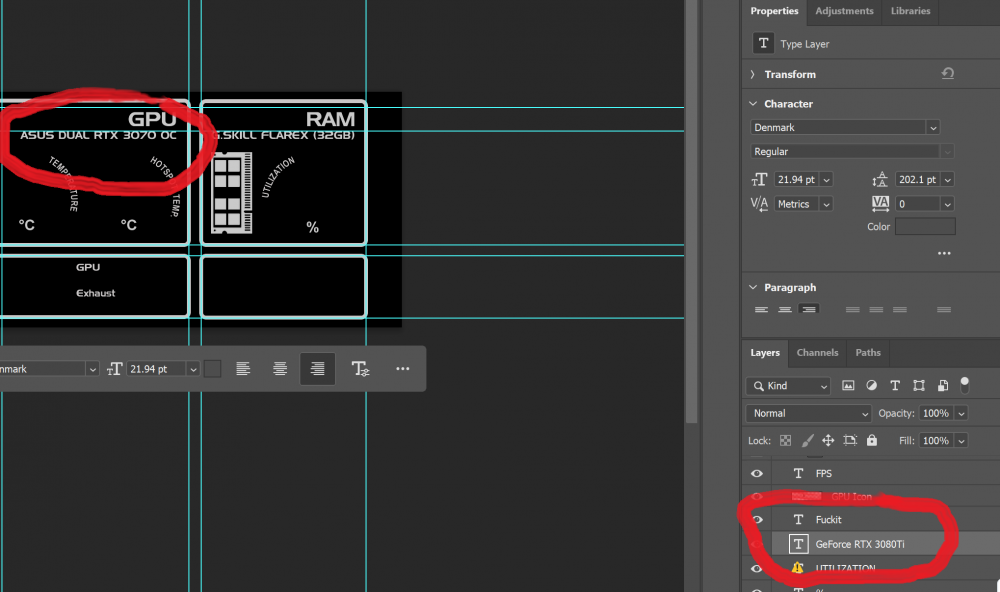The image size is (1000, 592).
Task: Filter layers by type layers
Action: 895,385
